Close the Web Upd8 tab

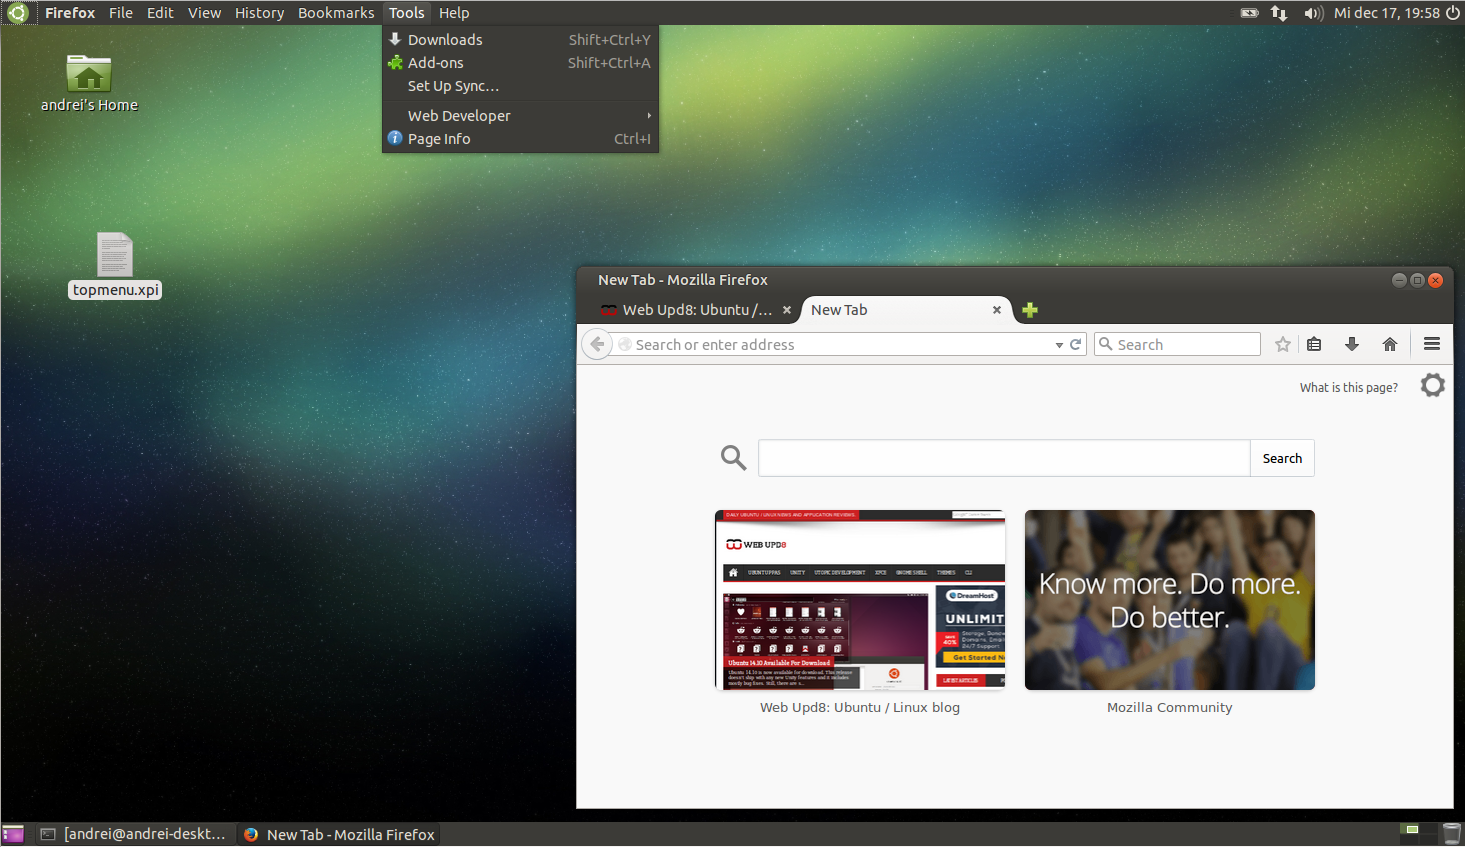[787, 310]
